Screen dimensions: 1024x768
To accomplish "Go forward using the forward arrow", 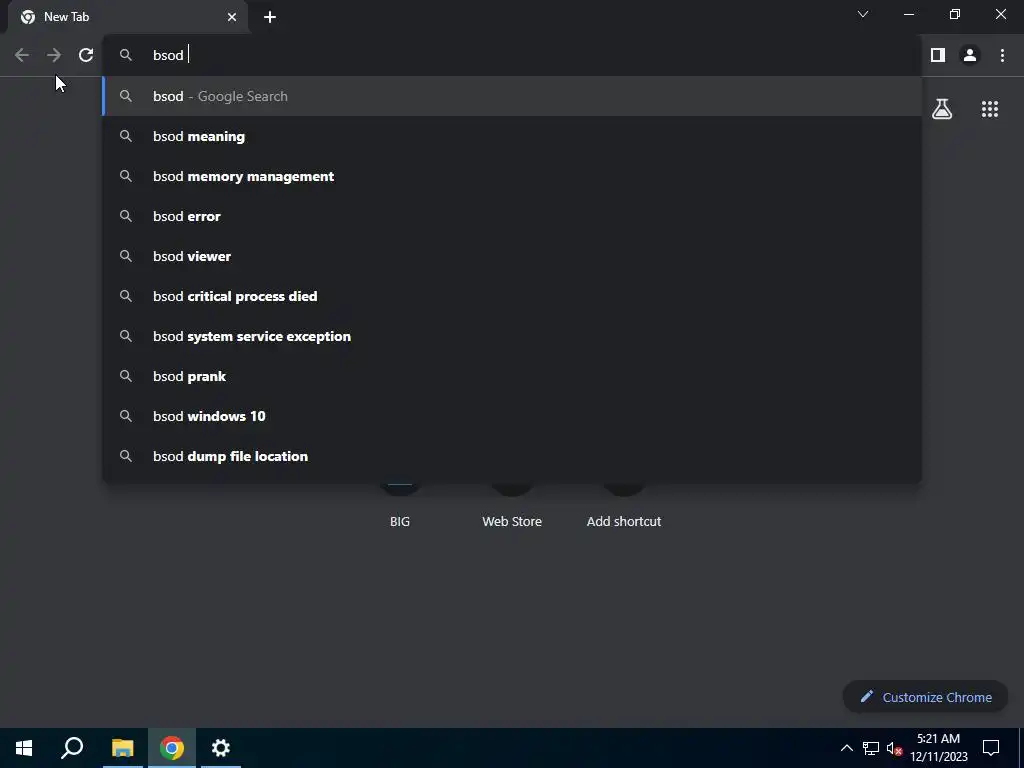I will [54, 56].
